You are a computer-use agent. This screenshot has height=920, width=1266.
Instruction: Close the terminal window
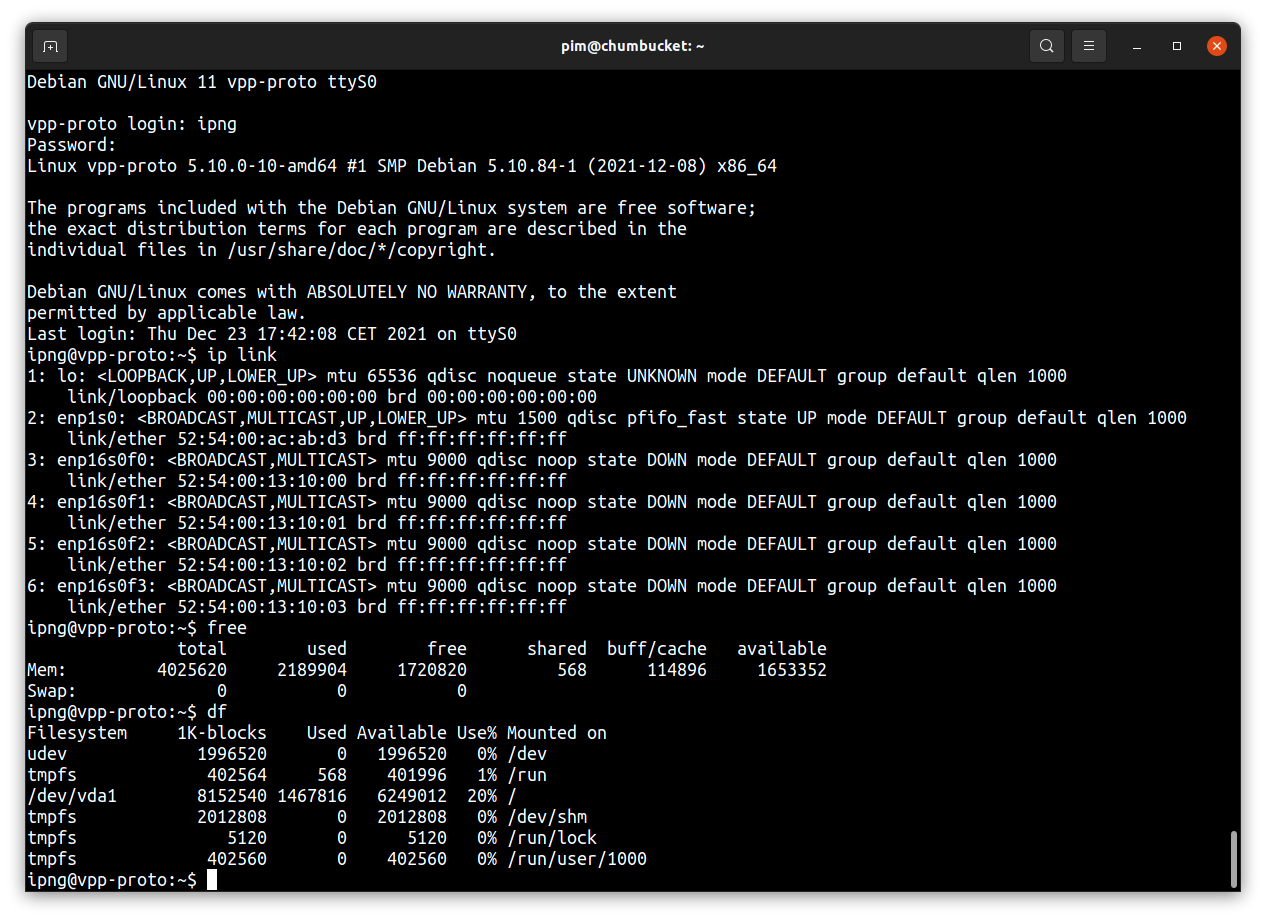coord(1217,46)
